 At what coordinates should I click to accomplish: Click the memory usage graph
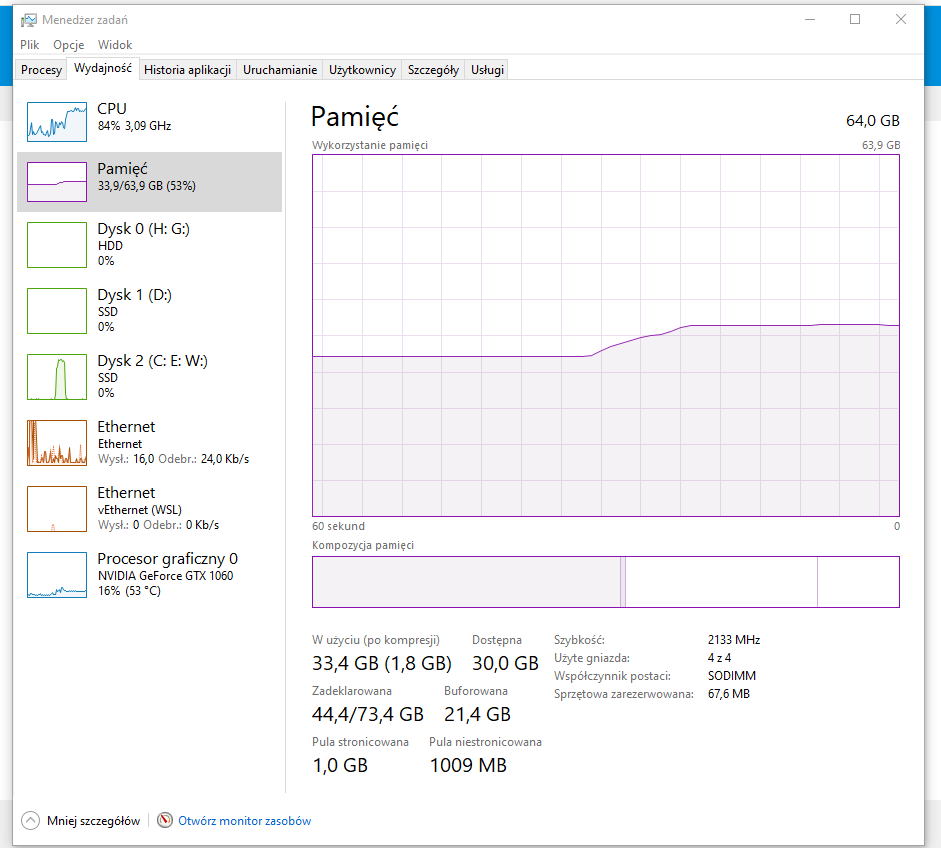coord(606,335)
